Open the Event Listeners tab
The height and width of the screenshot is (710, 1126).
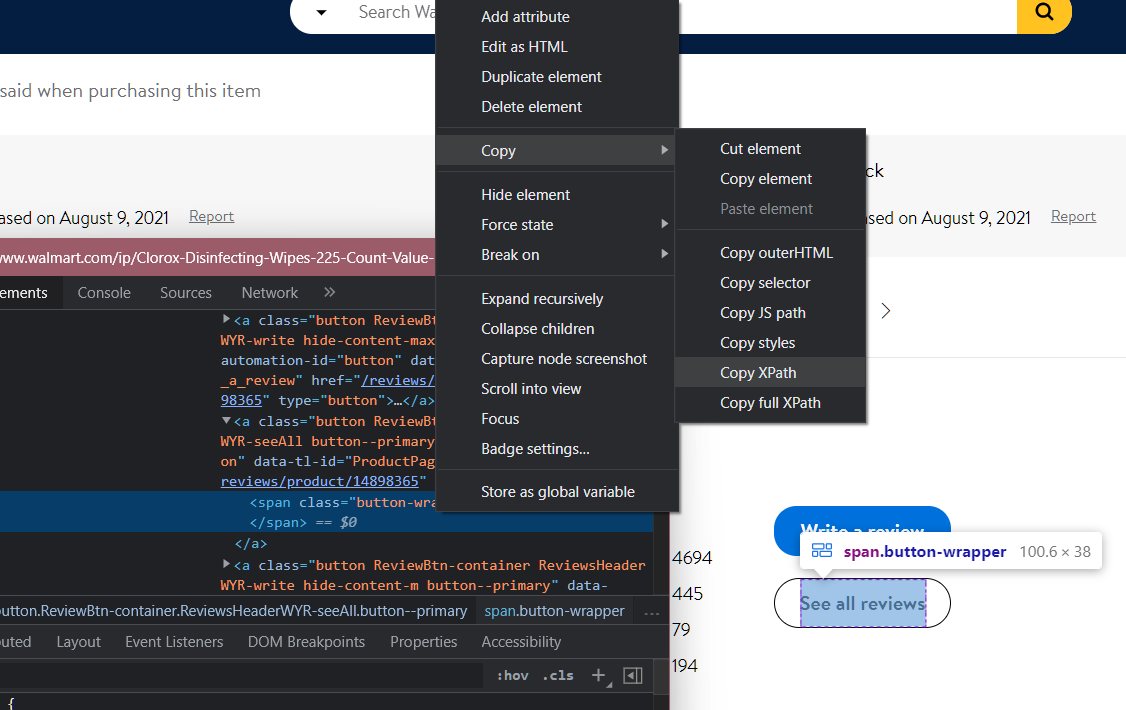(x=174, y=642)
